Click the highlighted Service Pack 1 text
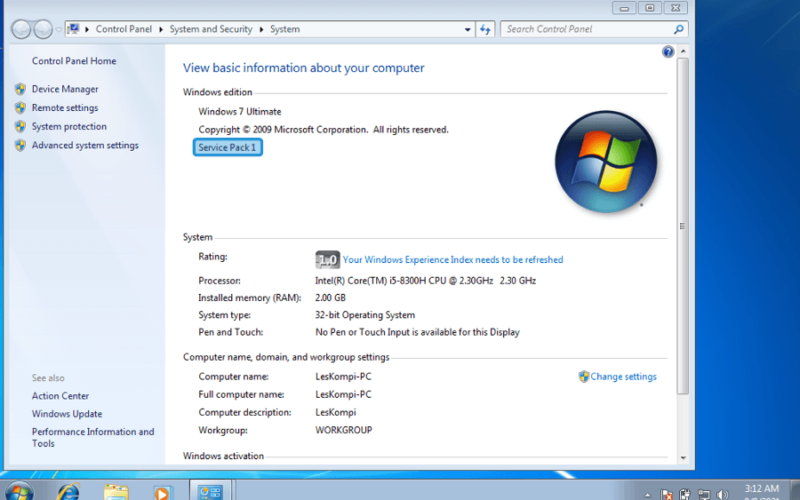The height and width of the screenshot is (500, 800). click(x=227, y=147)
